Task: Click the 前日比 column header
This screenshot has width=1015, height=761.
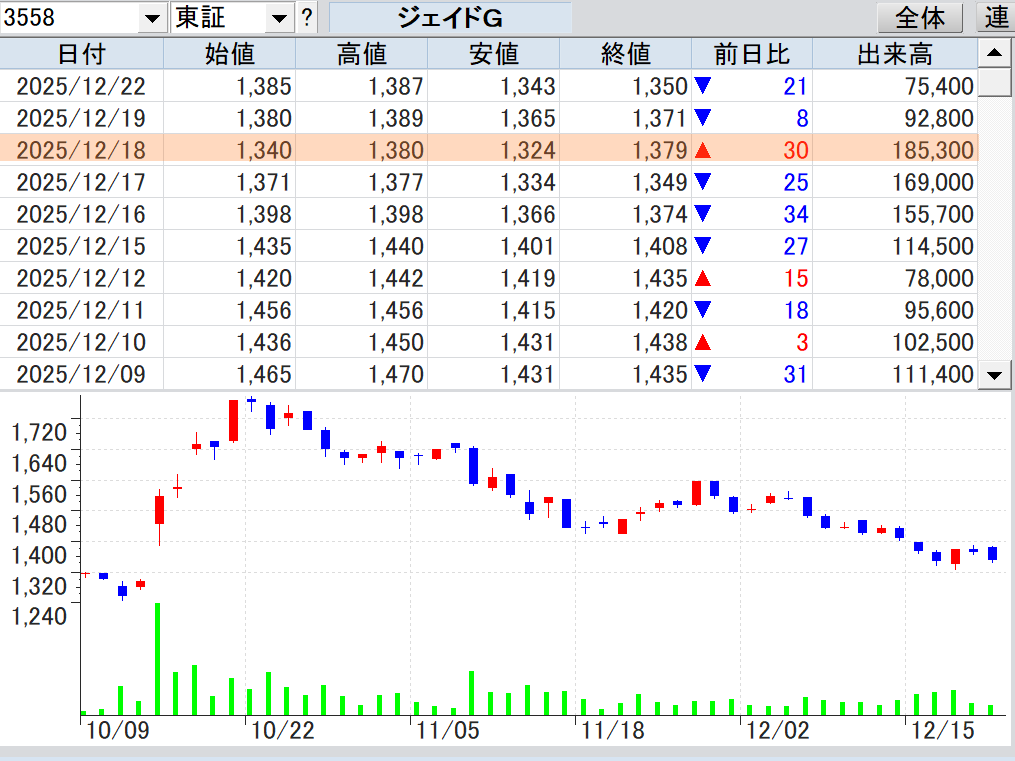Action: click(751, 54)
